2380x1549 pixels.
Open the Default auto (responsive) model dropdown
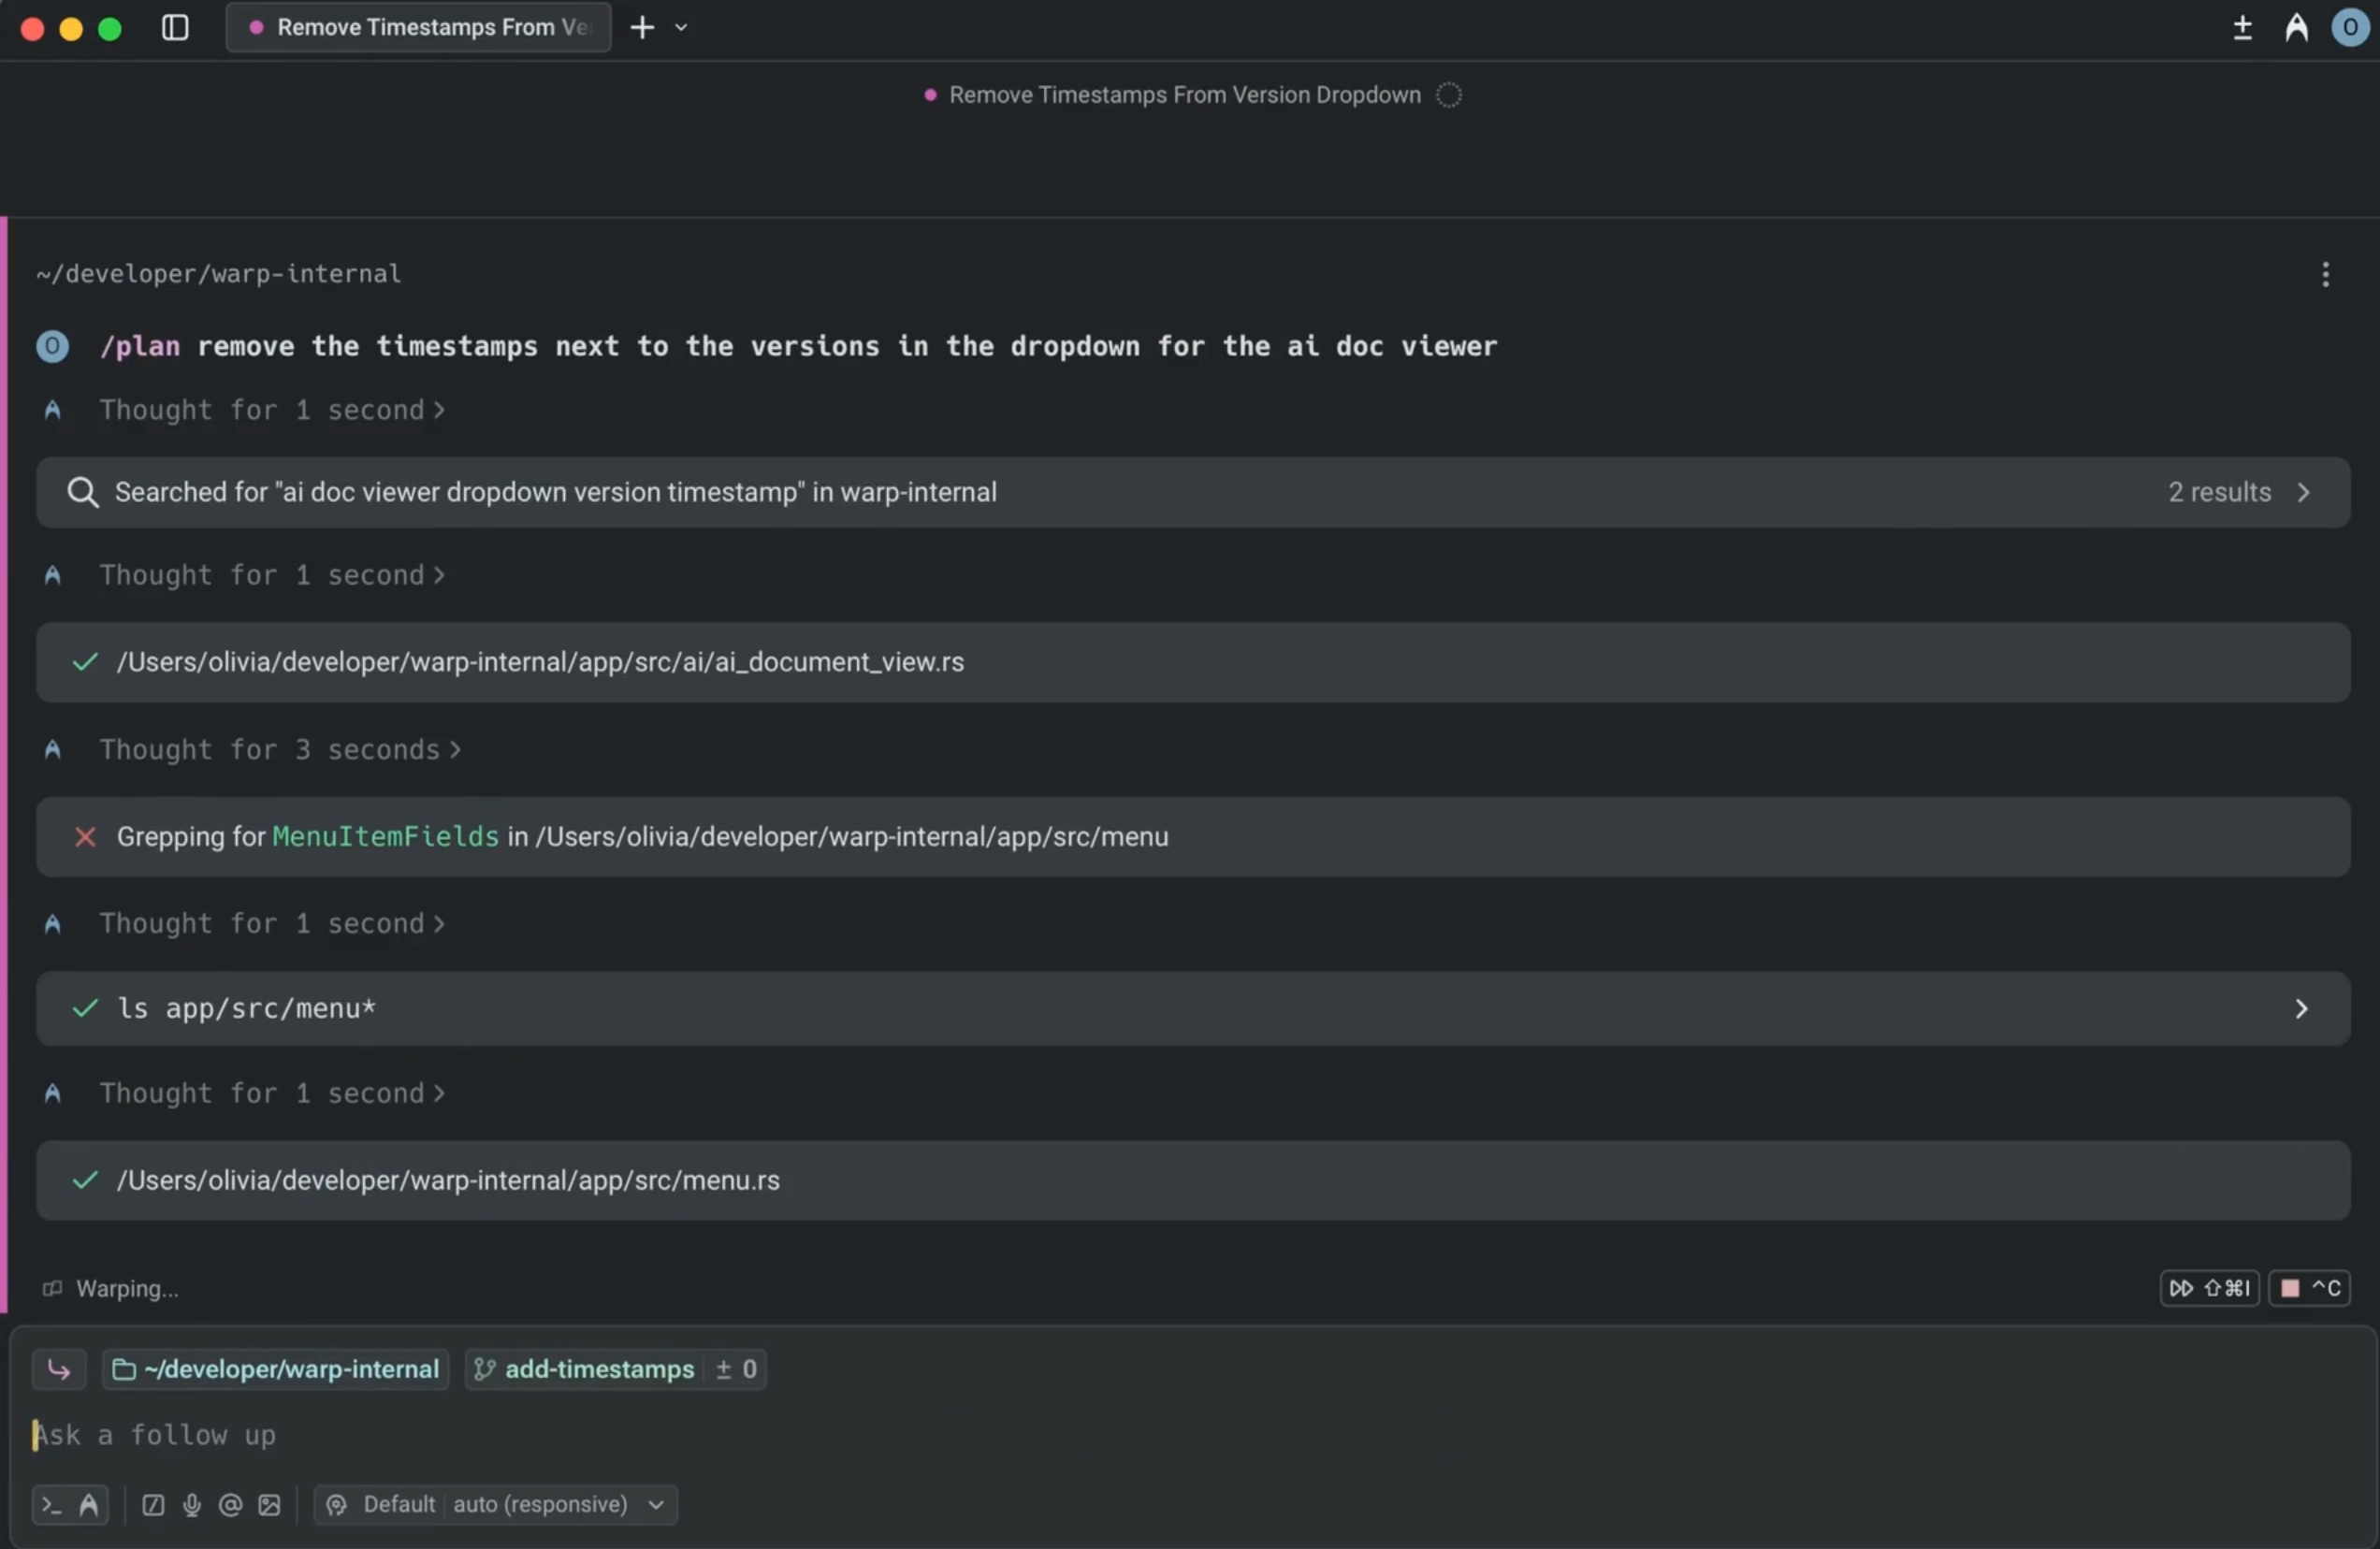point(496,1505)
